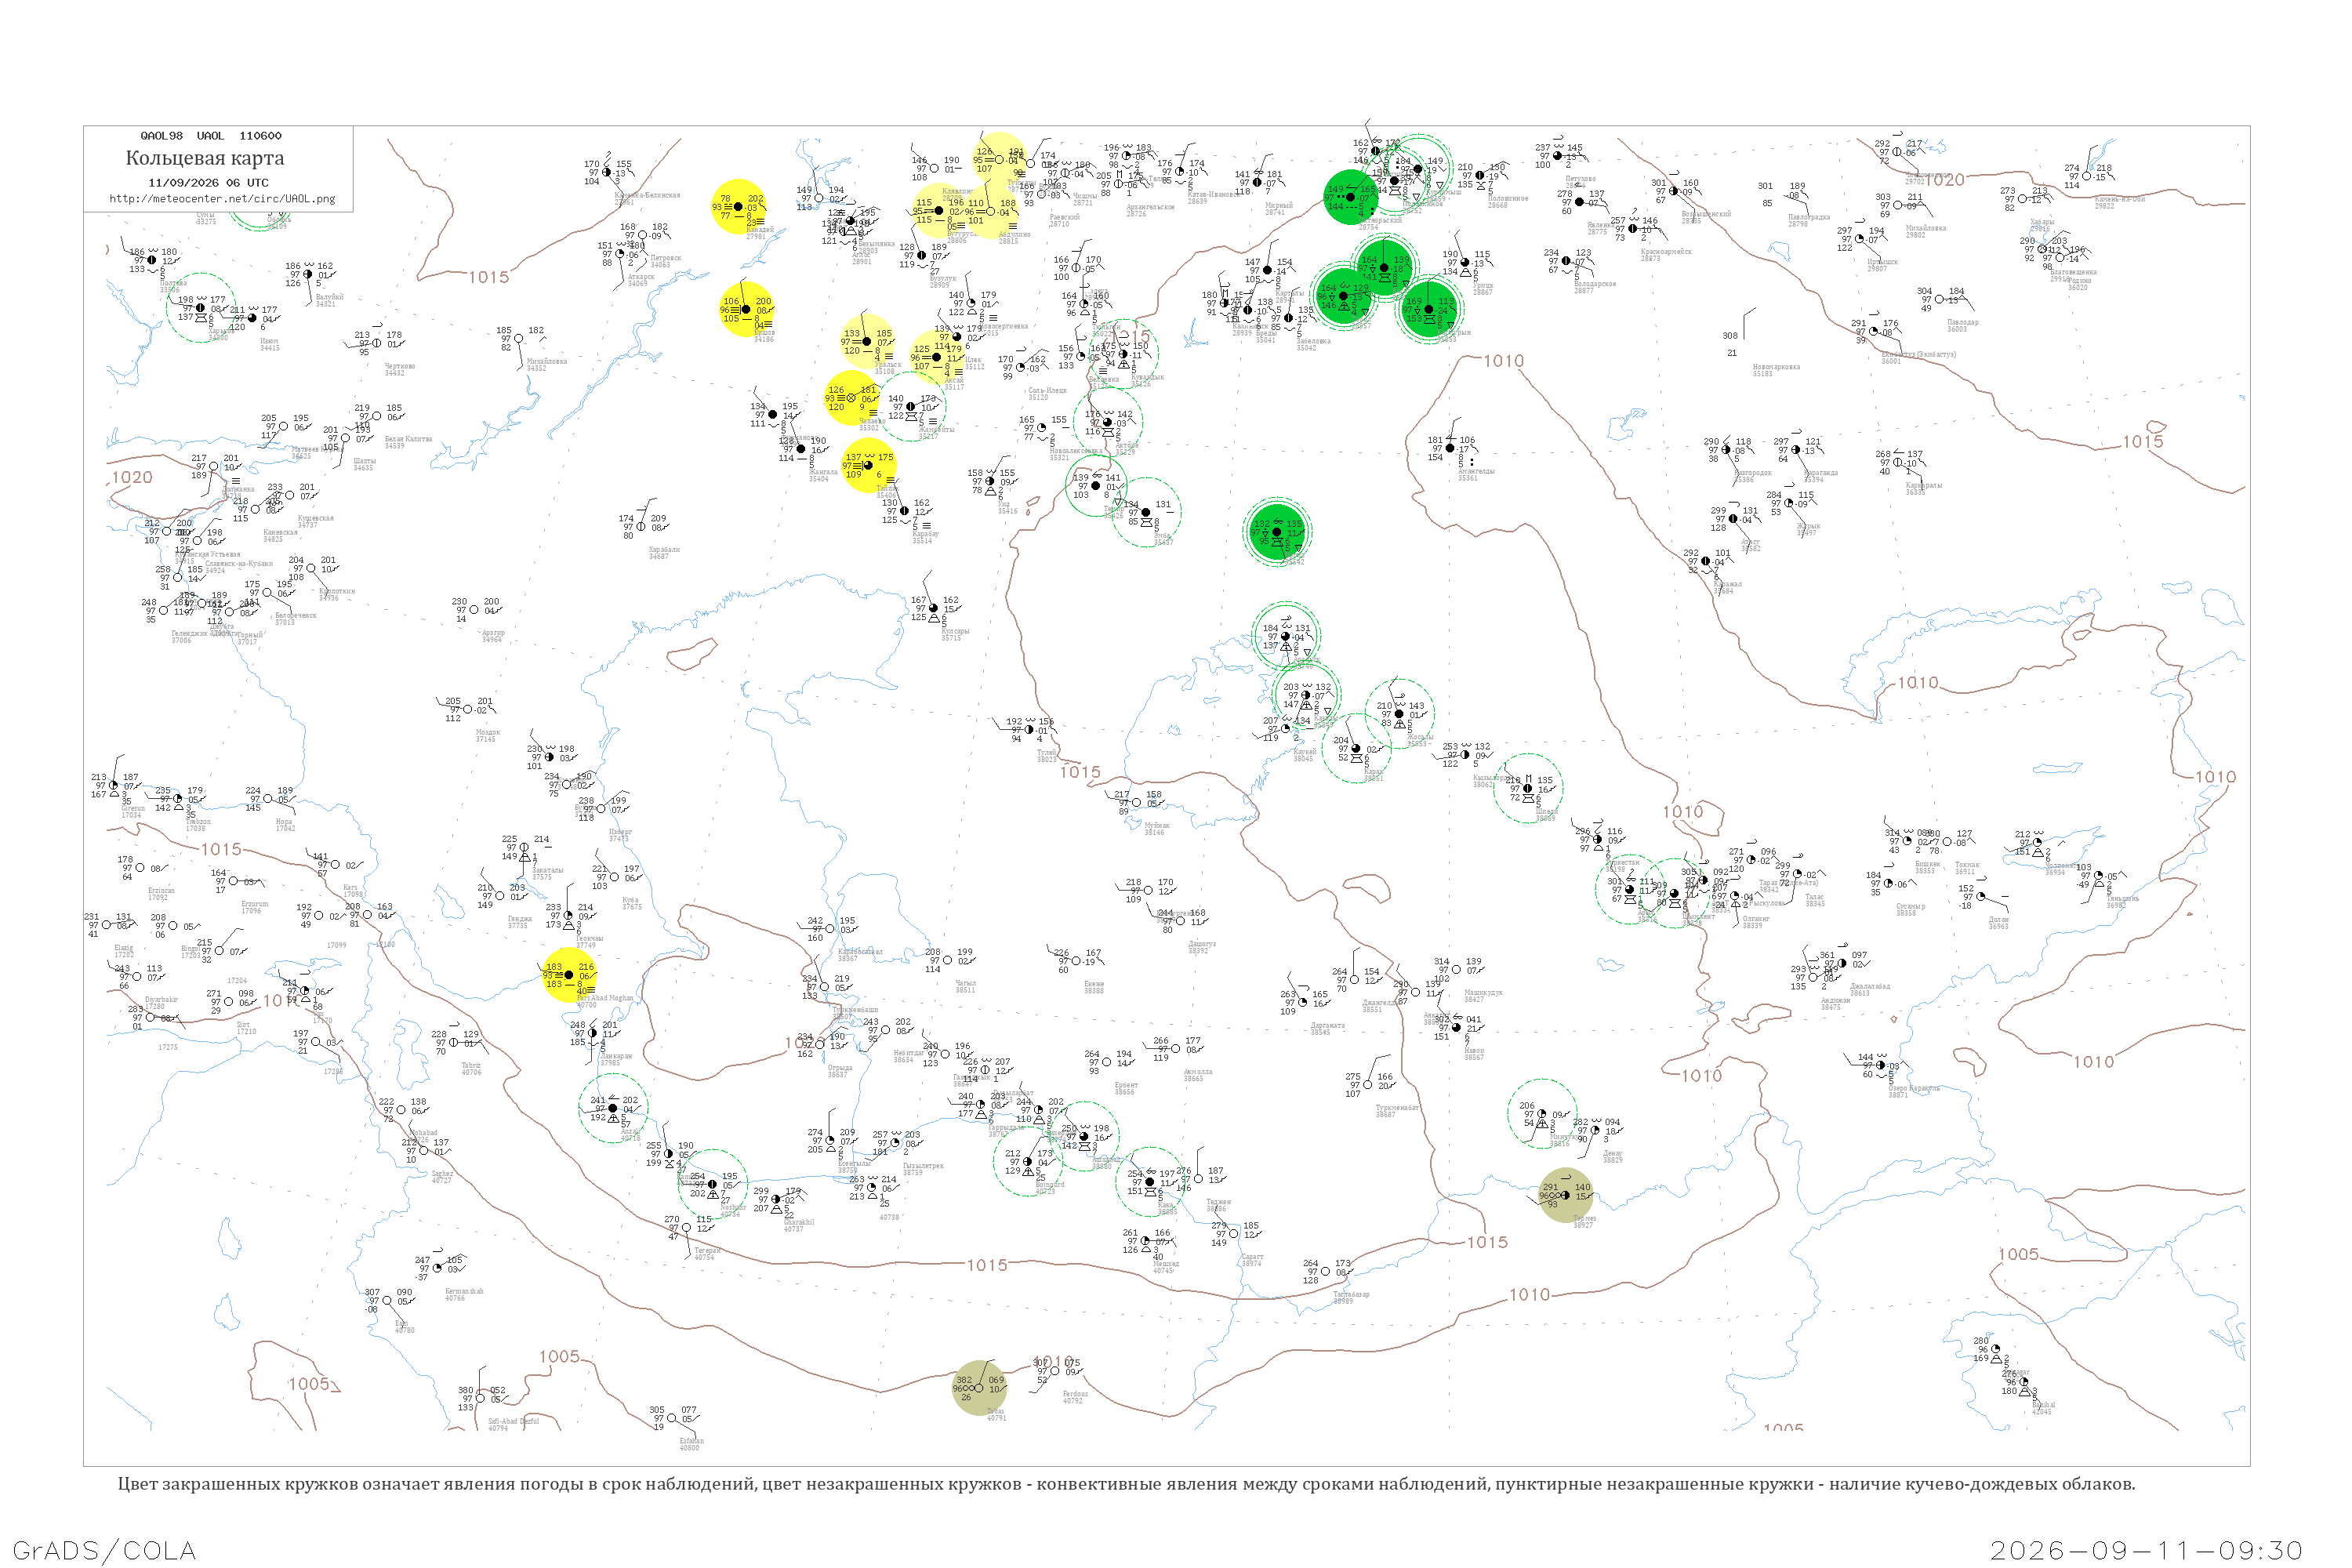This screenshot has height=1568, width=2352.
Task: Click the station marker at Амангелды 35361
Action: tap(1450, 448)
